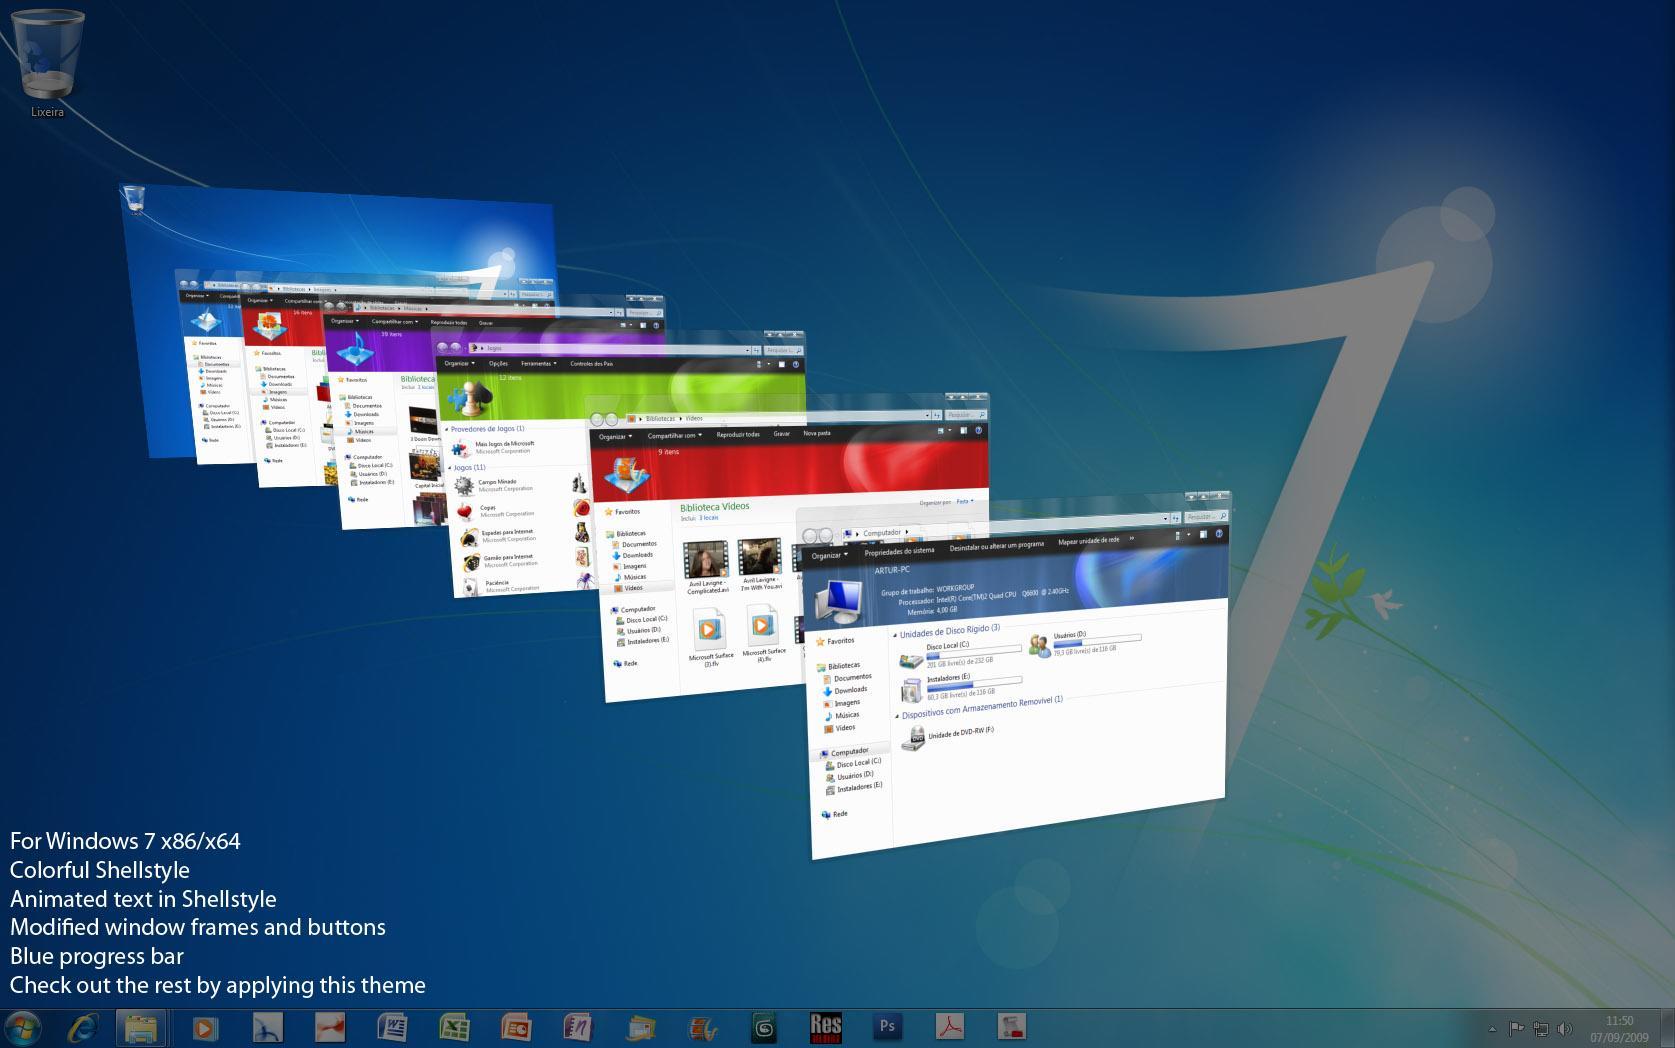
Task: Click Gravar in Videos window toolbar
Action: coord(782,434)
